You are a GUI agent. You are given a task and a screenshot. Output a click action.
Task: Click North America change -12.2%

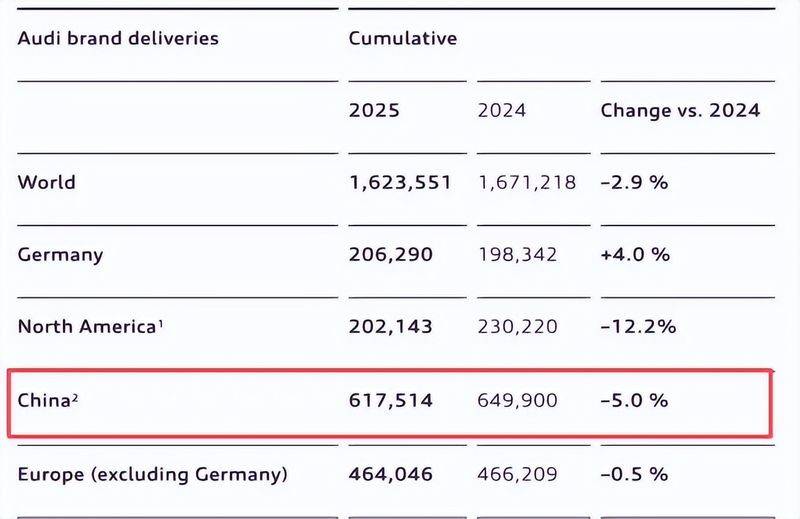pos(638,326)
